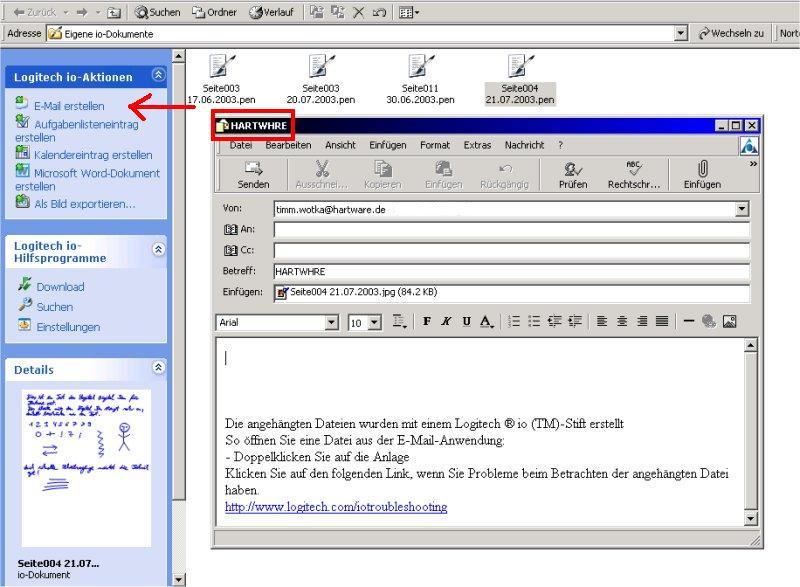Open the font size 10 dropdown
This screenshot has width=800, height=587.
pos(375,322)
